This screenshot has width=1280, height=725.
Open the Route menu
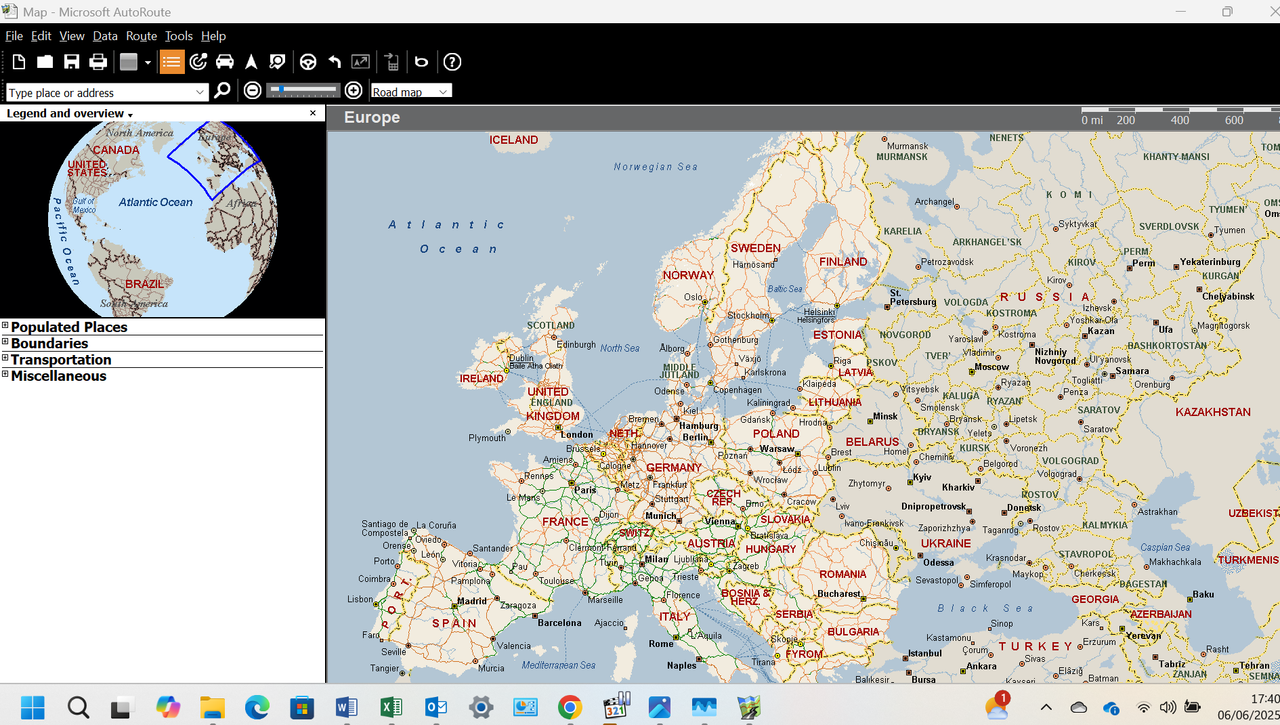pyautogui.click(x=141, y=36)
